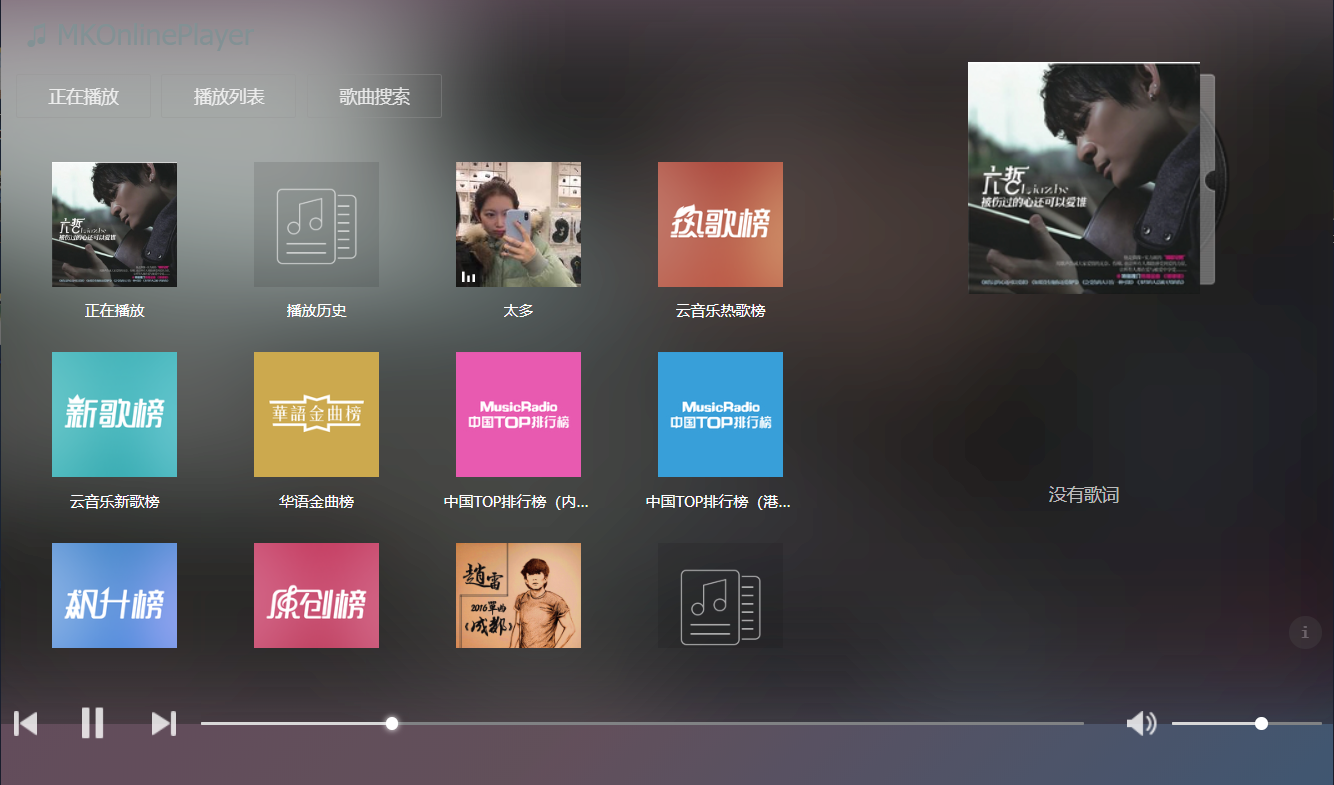Viewport: 1334px width, 785px height.
Task: Open the 歌曲搜索 tab
Action: click(375, 96)
